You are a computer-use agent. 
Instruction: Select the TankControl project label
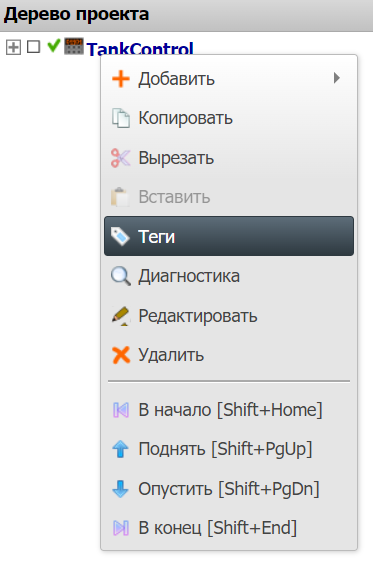pos(140,48)
